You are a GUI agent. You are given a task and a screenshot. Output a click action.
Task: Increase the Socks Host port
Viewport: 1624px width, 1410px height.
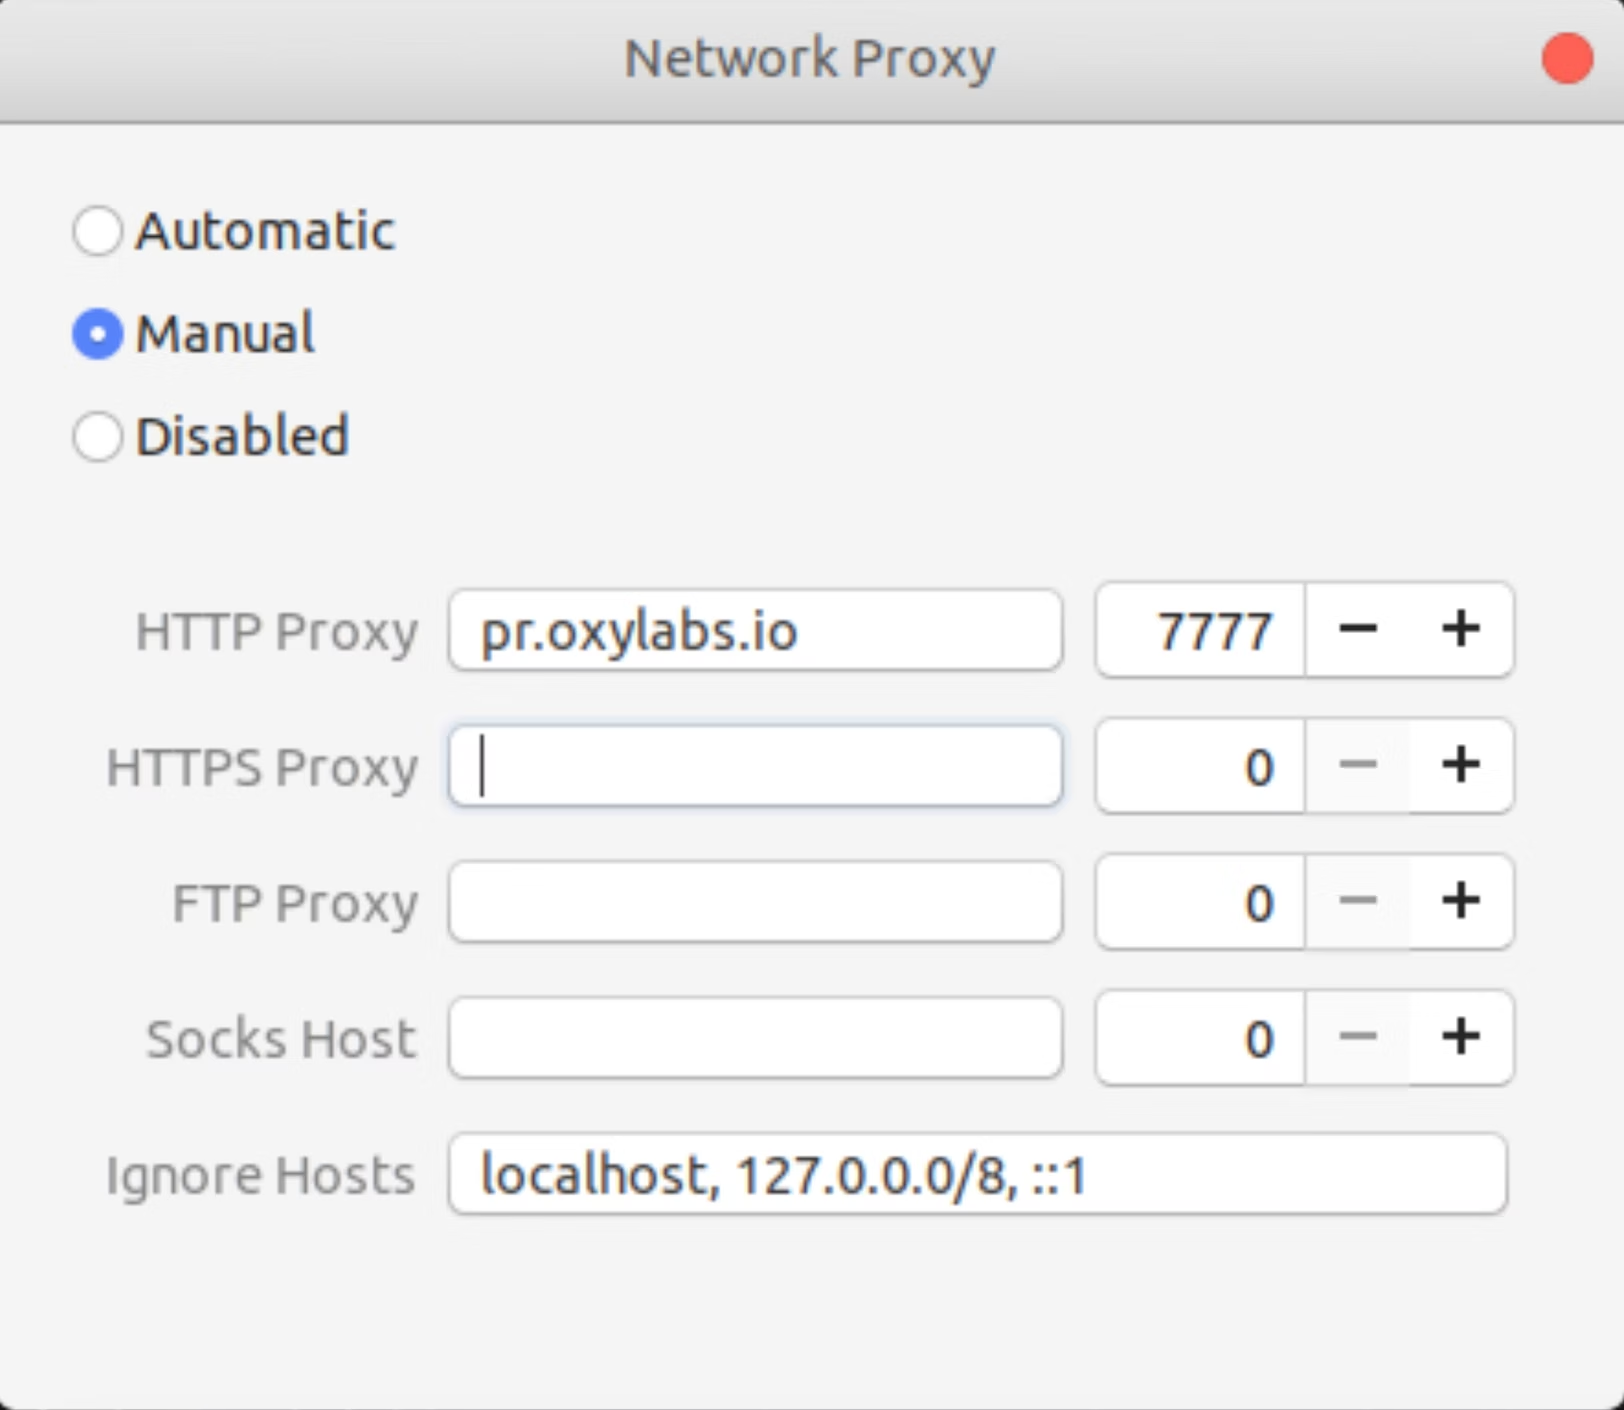[1461, 1038]
